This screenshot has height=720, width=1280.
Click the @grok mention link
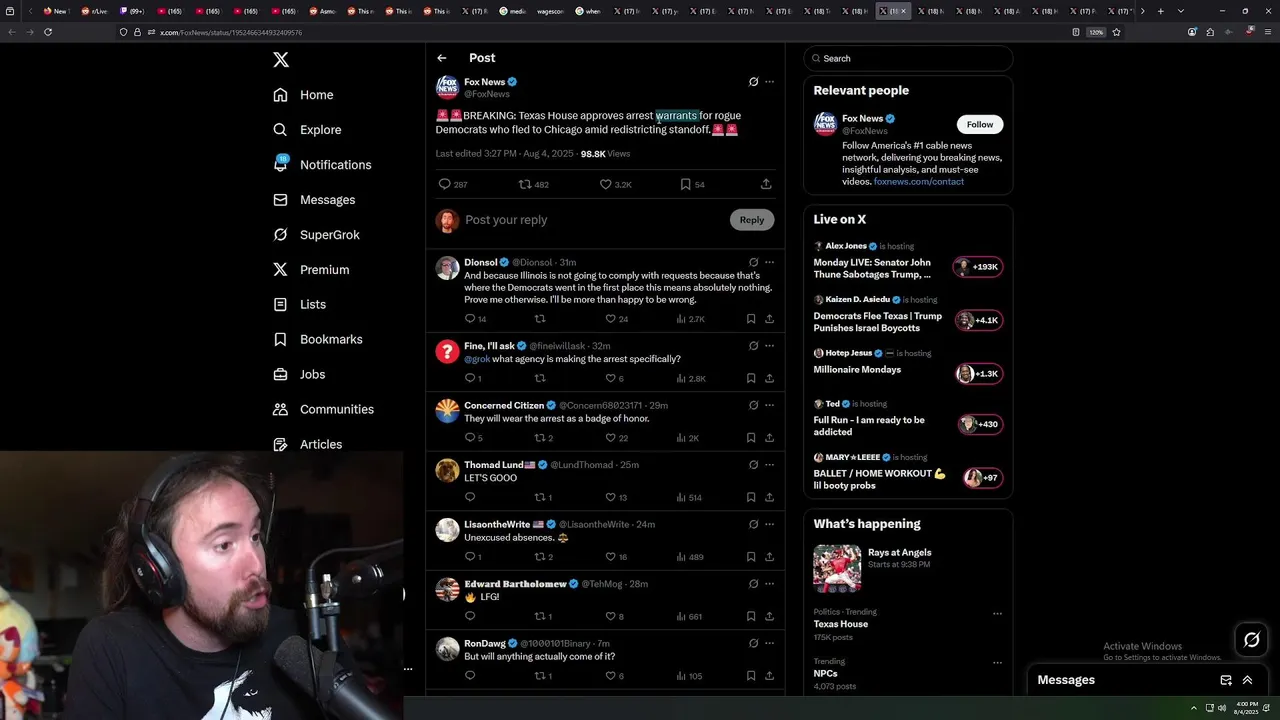pos(477,359)
